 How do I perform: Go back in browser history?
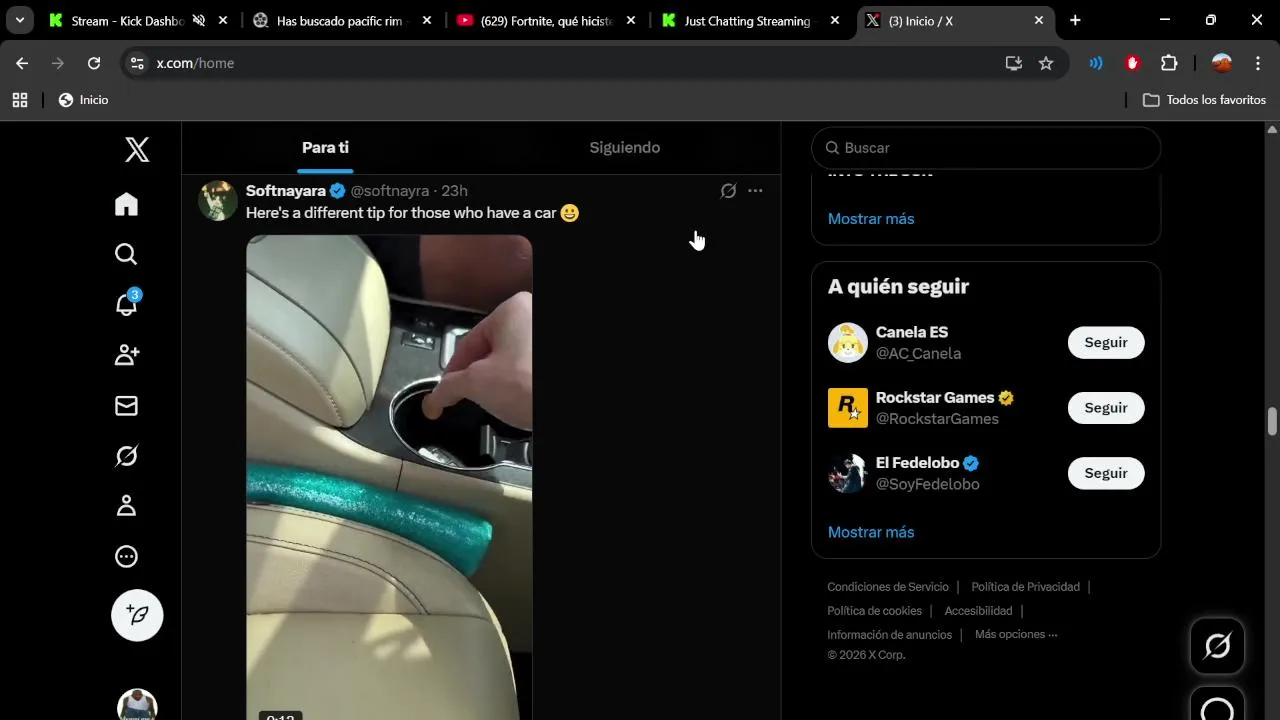(22, 63)
